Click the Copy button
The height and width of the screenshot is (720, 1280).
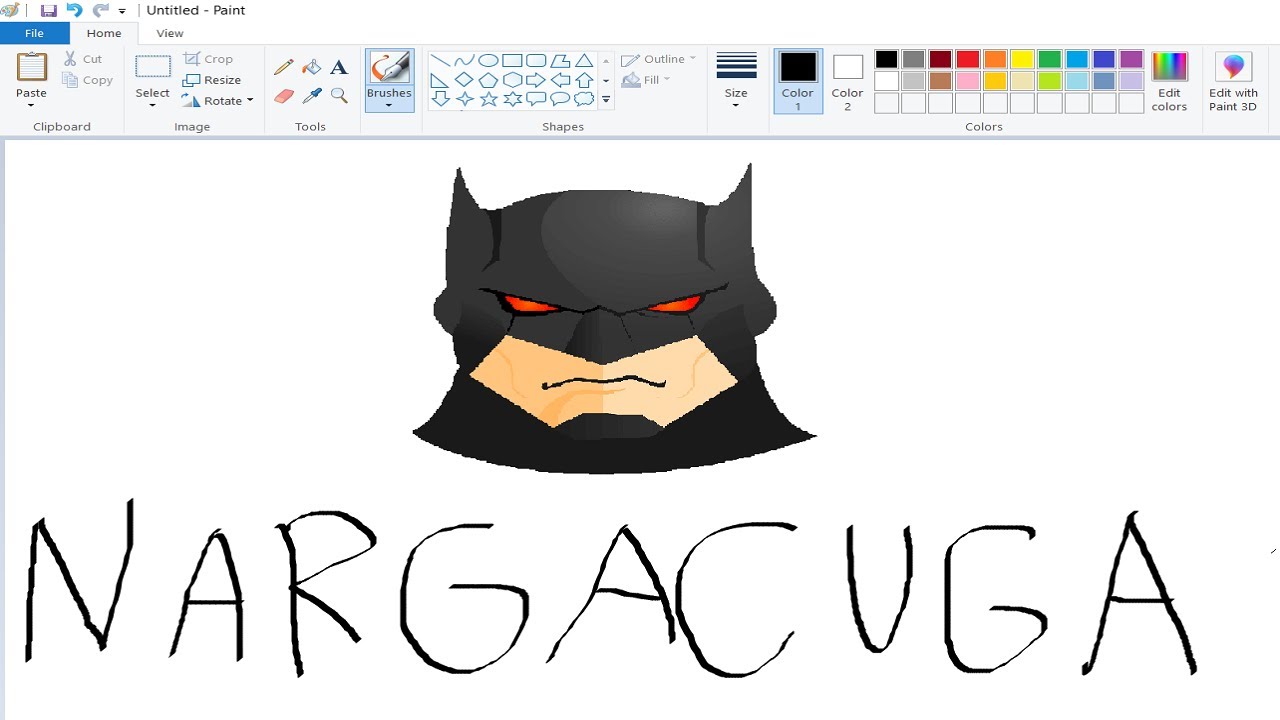click(88, 80)
